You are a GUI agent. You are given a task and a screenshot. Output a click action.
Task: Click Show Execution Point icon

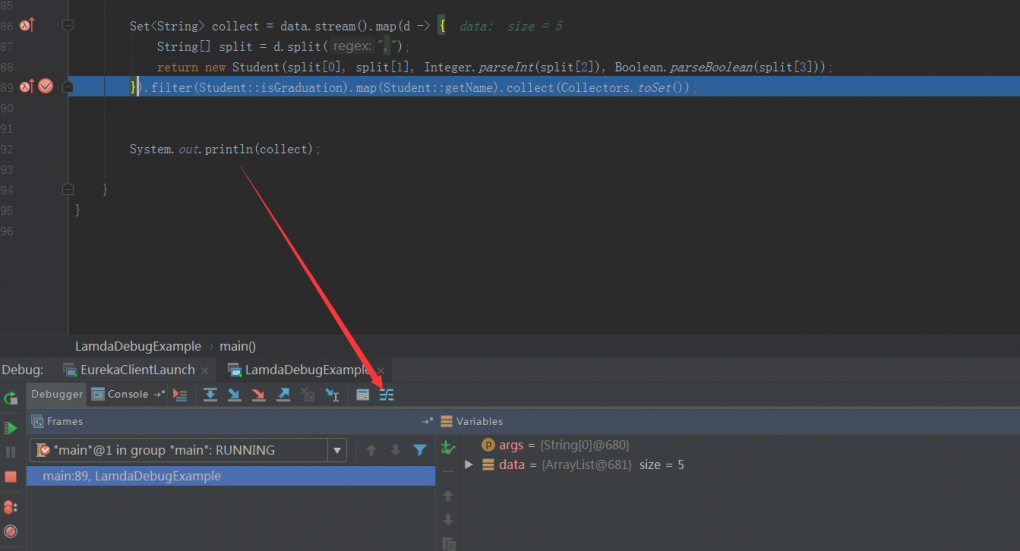click(x=180, y=395)
